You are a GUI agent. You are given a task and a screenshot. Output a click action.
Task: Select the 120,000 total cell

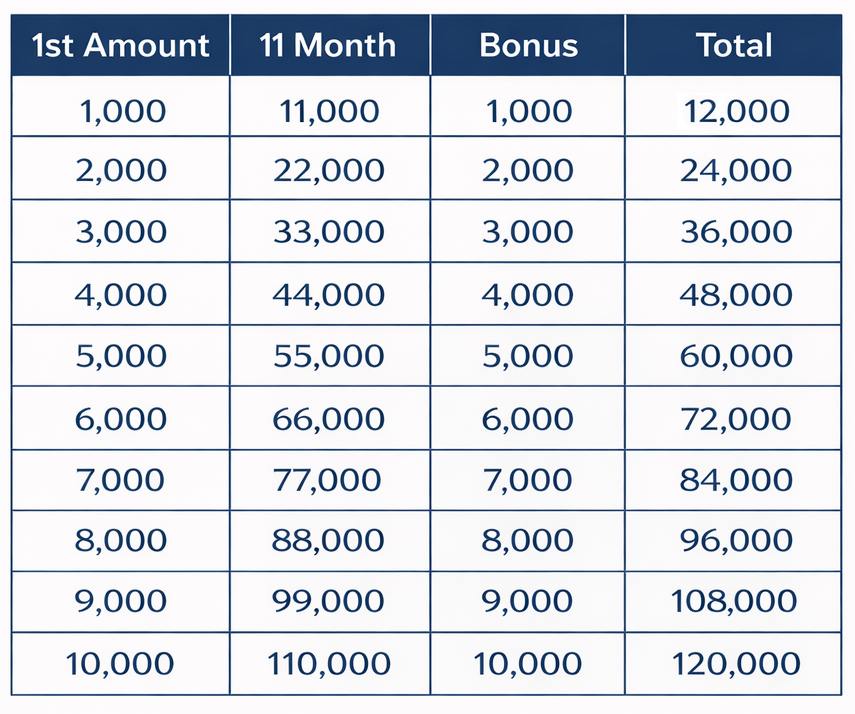(x=736, y=664)
